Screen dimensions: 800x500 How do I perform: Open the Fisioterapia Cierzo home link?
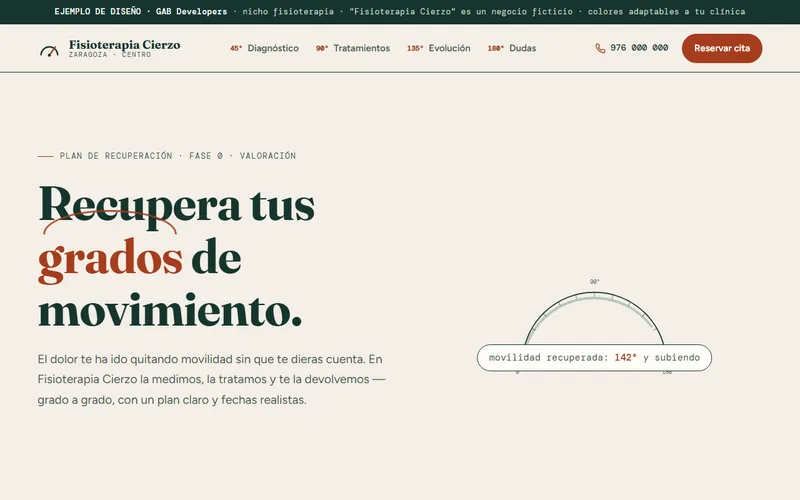(110, 48)
